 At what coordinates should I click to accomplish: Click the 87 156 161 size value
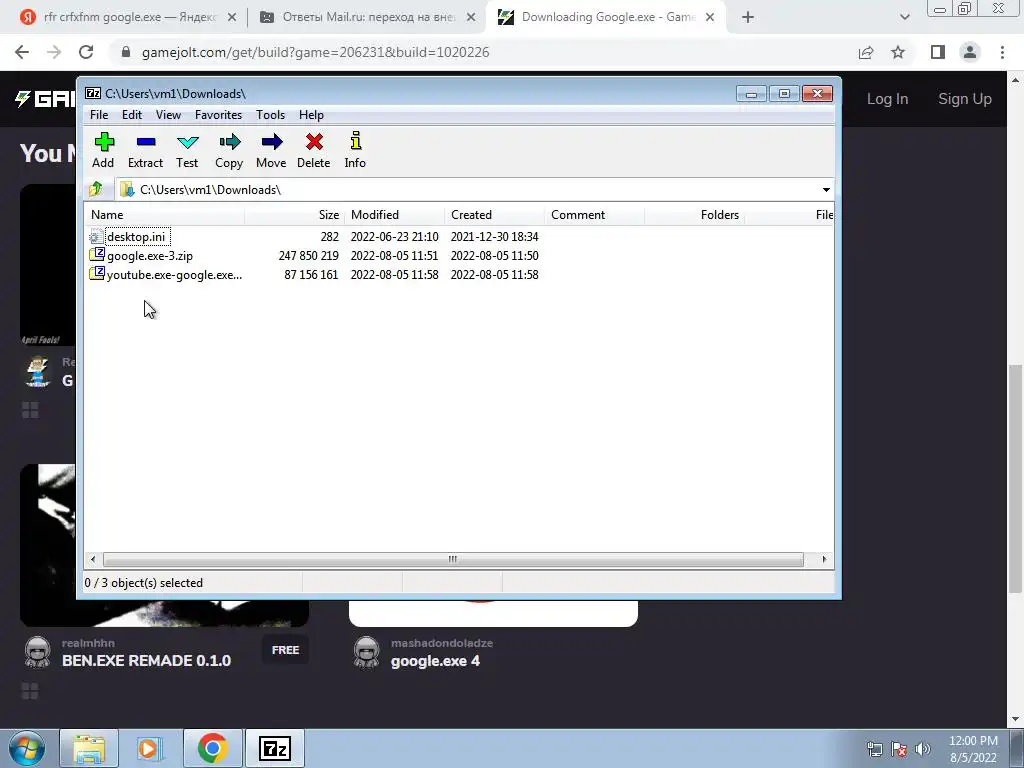tap(311, 275)
